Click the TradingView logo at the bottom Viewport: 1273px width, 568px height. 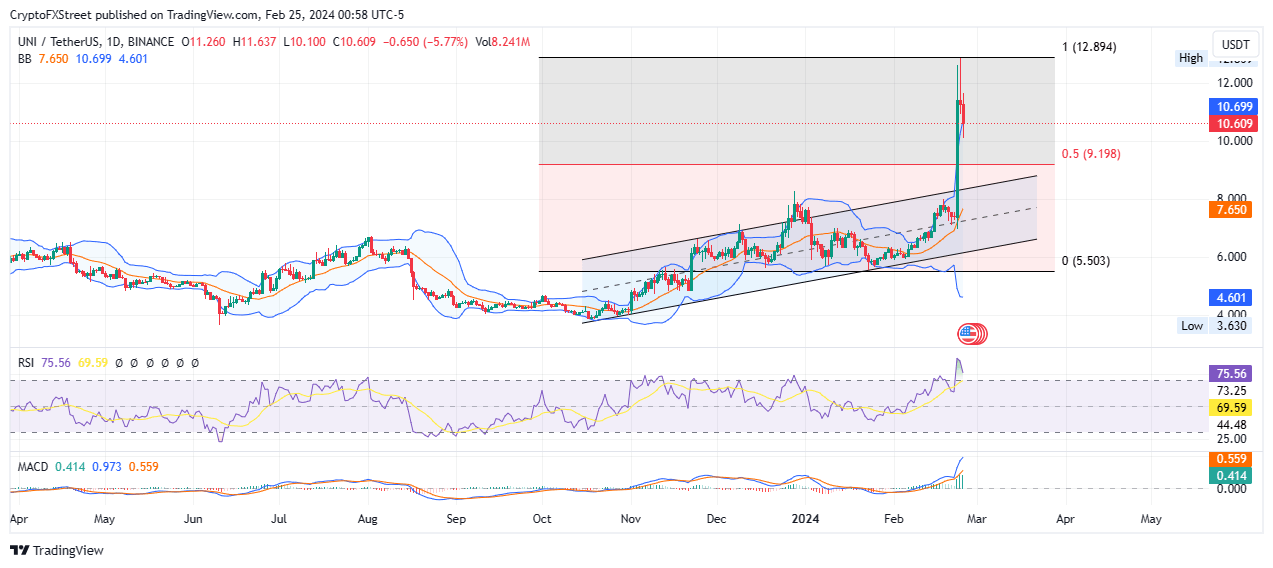click(56, 550)
